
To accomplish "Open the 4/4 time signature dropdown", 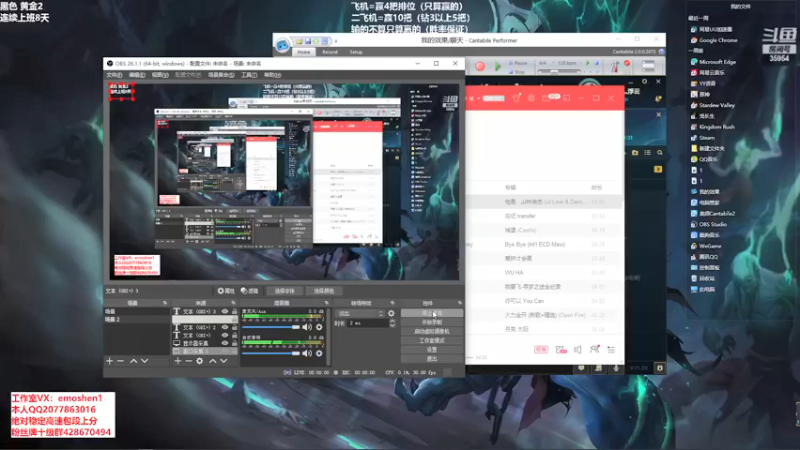I will tap(545, 63).
